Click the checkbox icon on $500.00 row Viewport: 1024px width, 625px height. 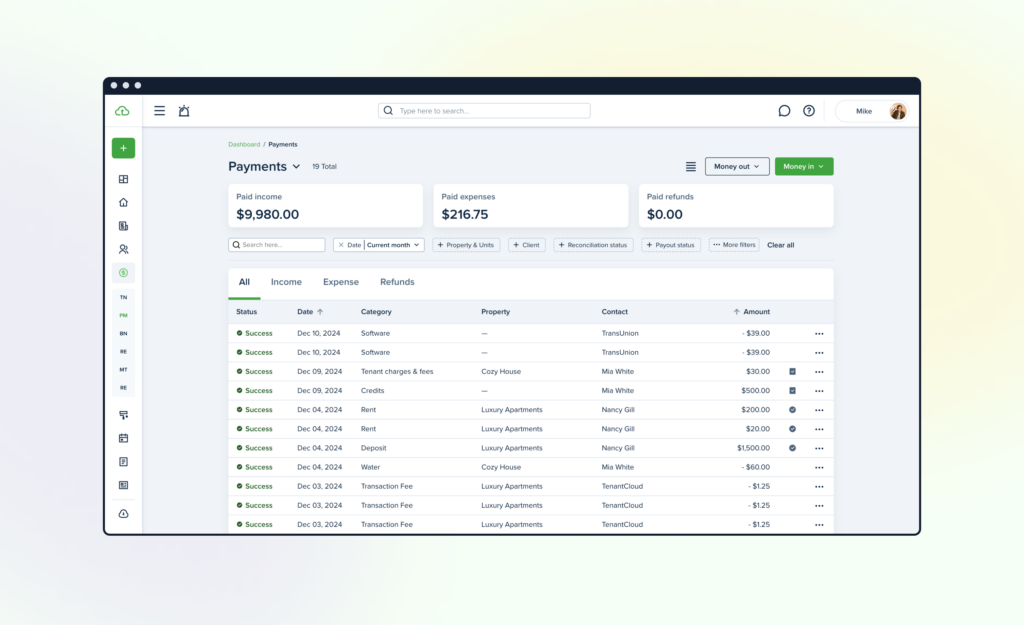792,391
